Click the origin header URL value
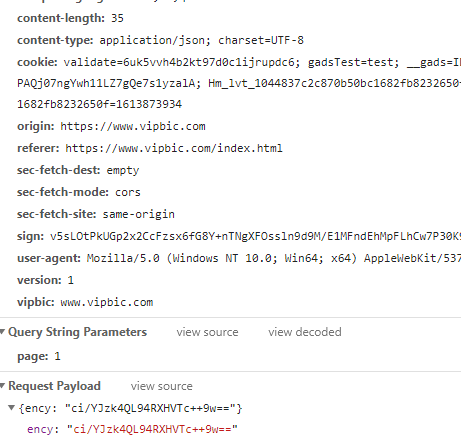 pyautogui.click(x=133, y=126)
